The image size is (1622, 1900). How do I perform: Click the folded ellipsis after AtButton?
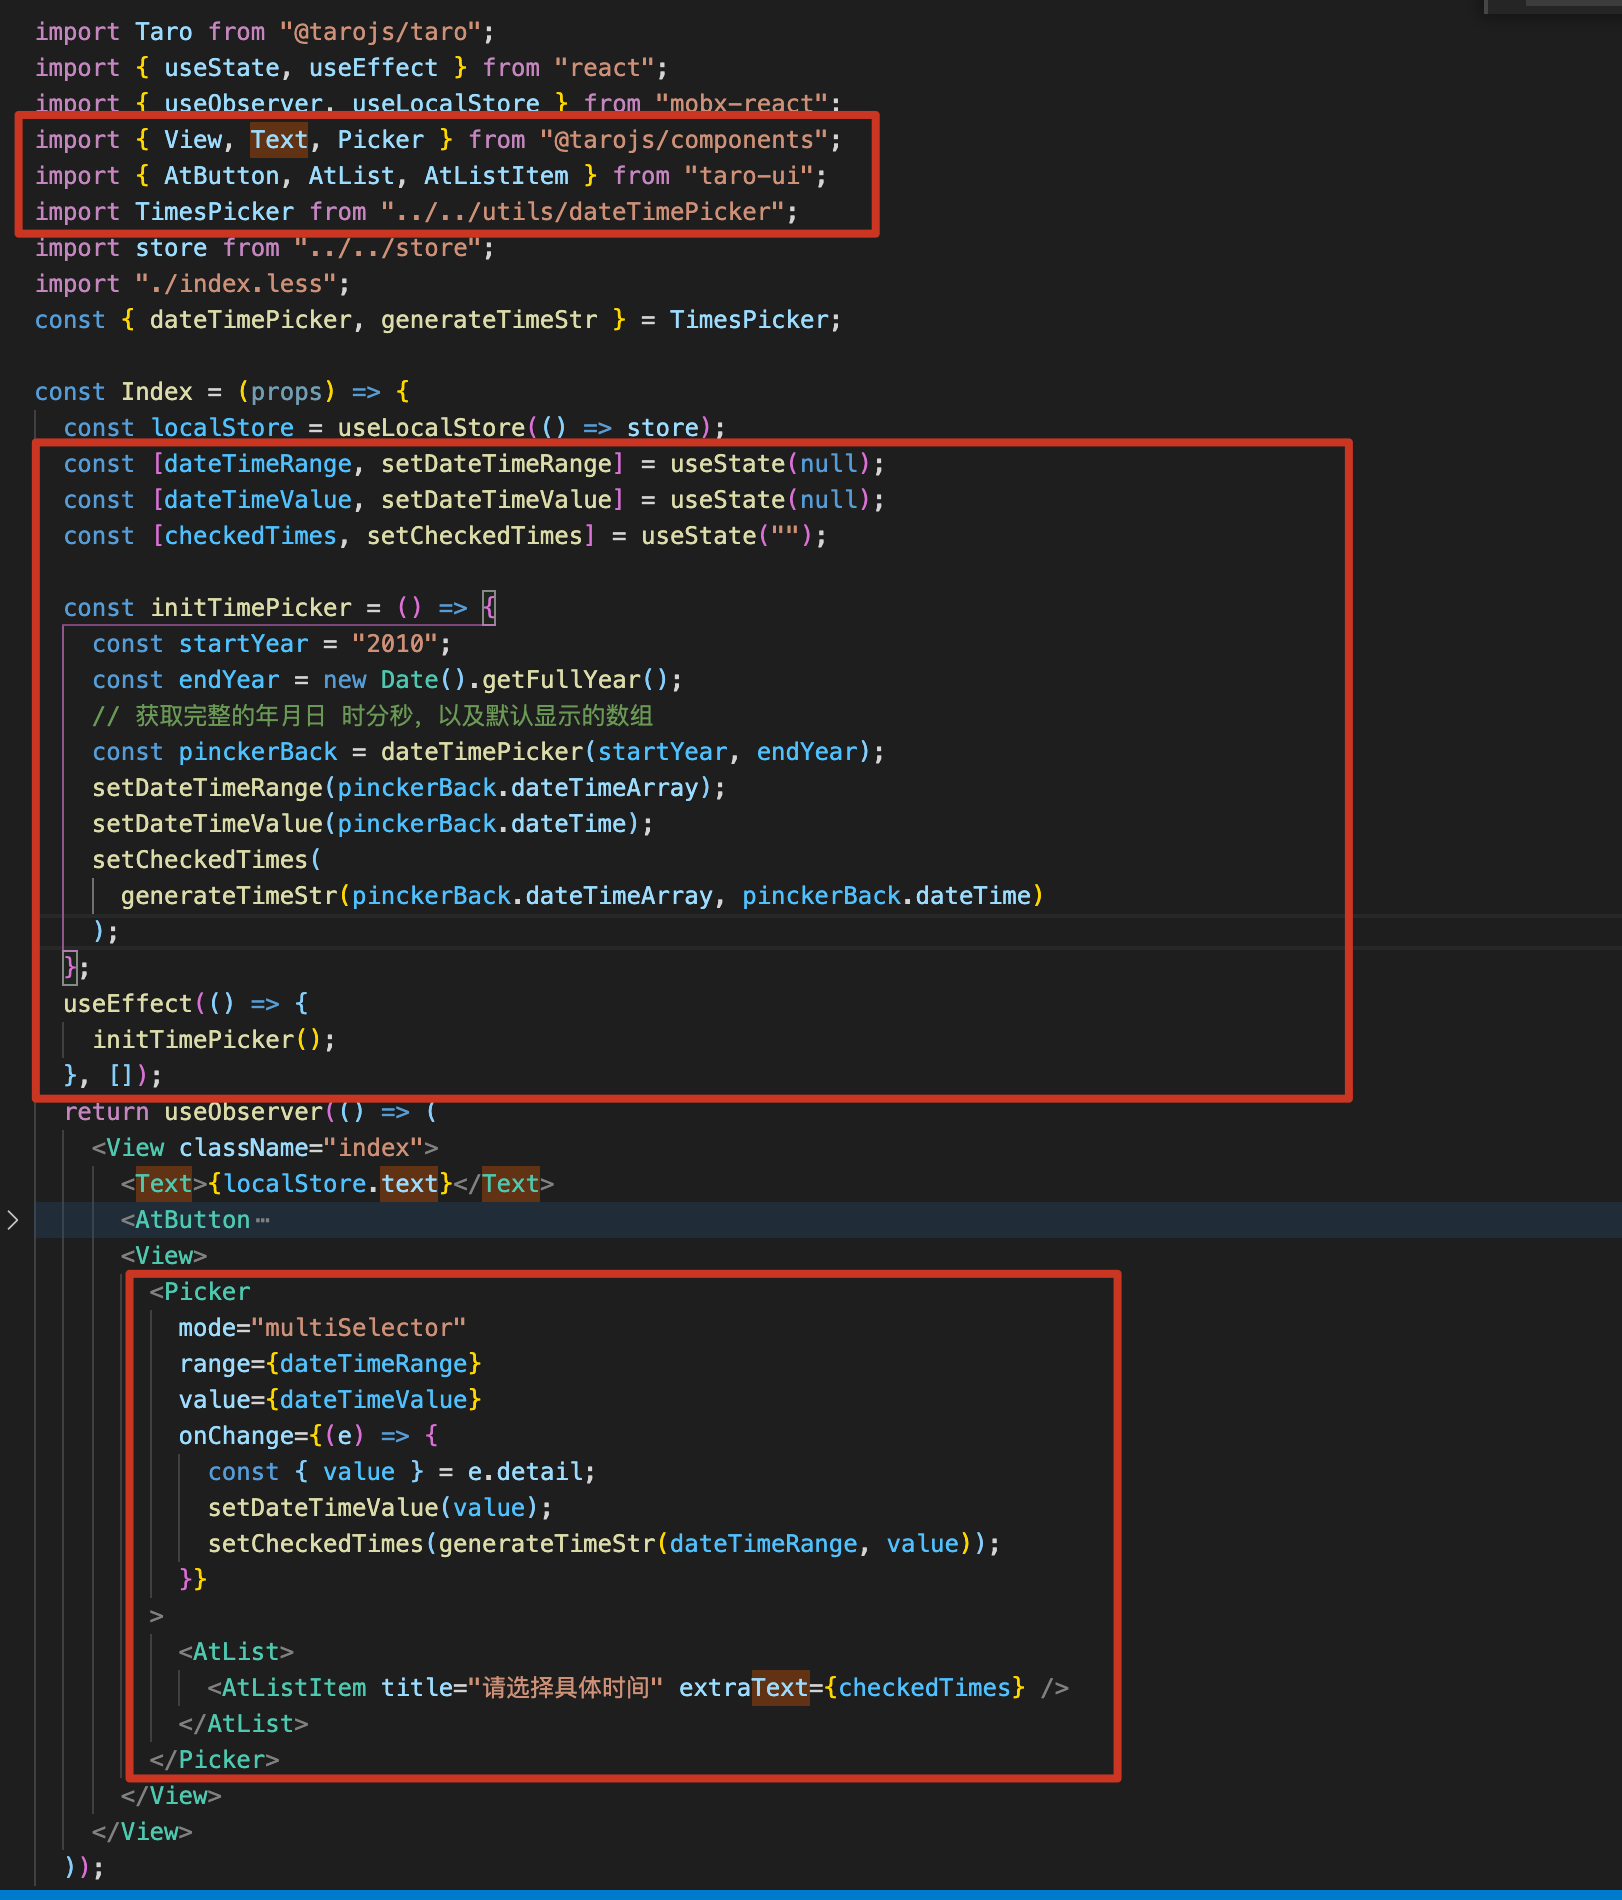coord(262,1220)
